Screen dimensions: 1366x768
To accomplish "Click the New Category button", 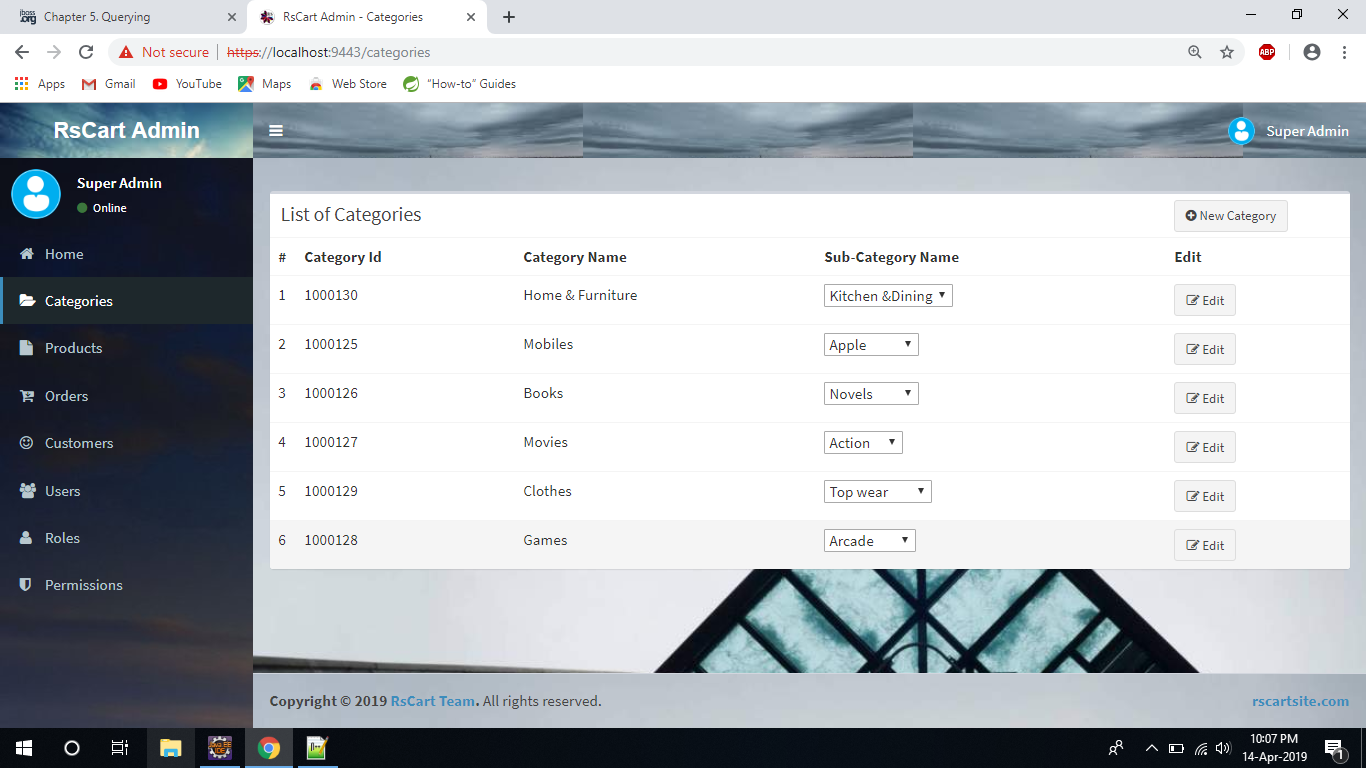I will point(1230,216).
